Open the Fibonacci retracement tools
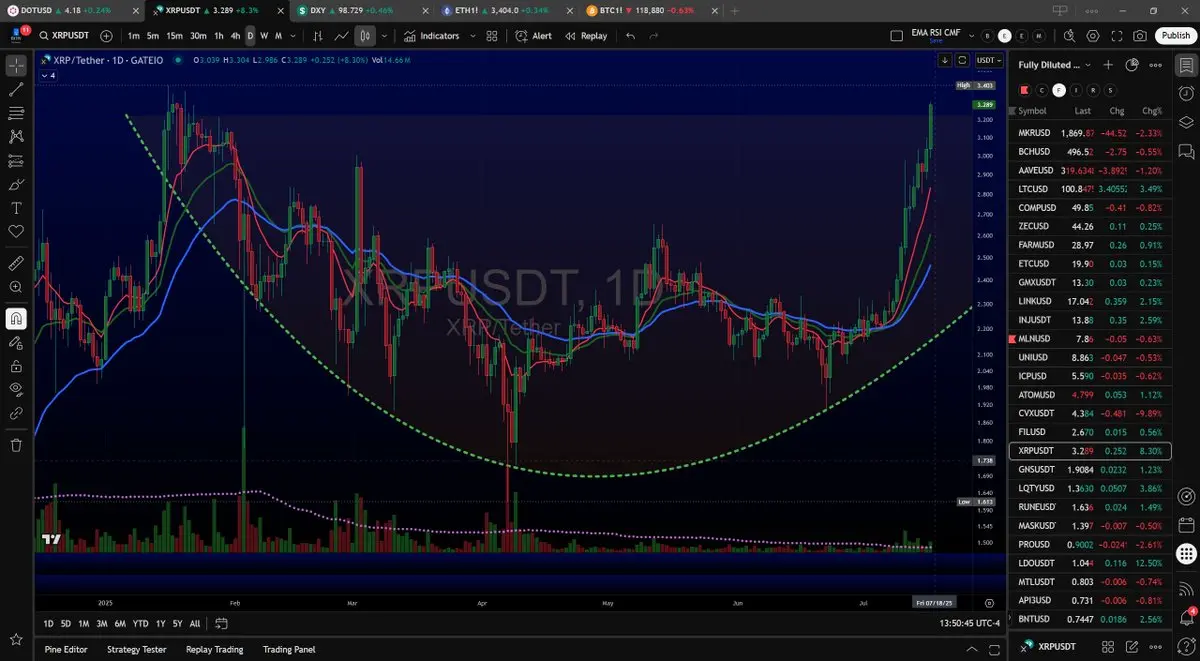This screenshot has width=1200, height=661. click(16, 113)
